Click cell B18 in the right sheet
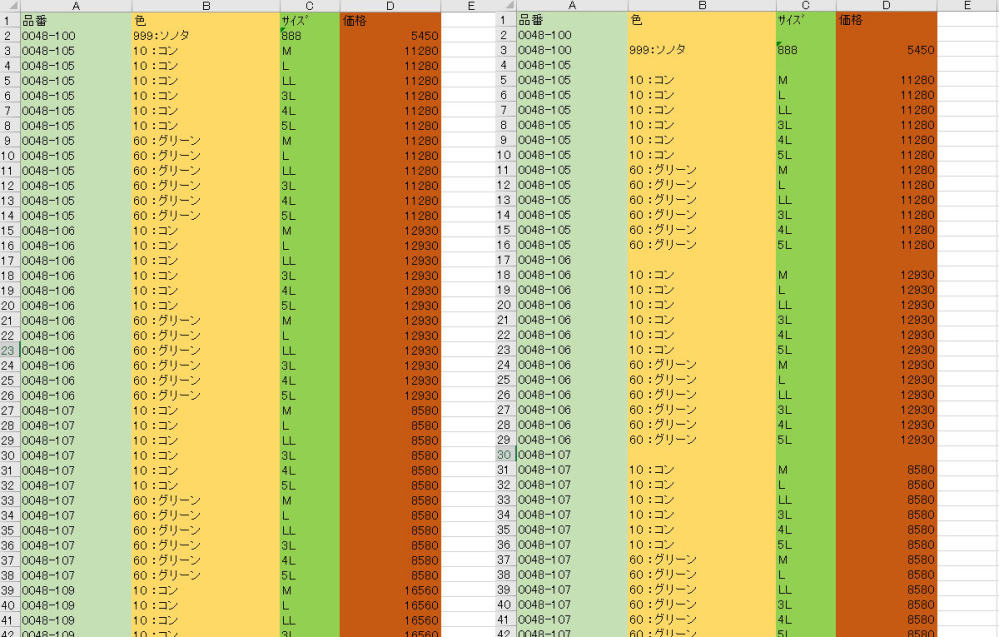This screenshot has width=999, height=637. tap(701, 275)
